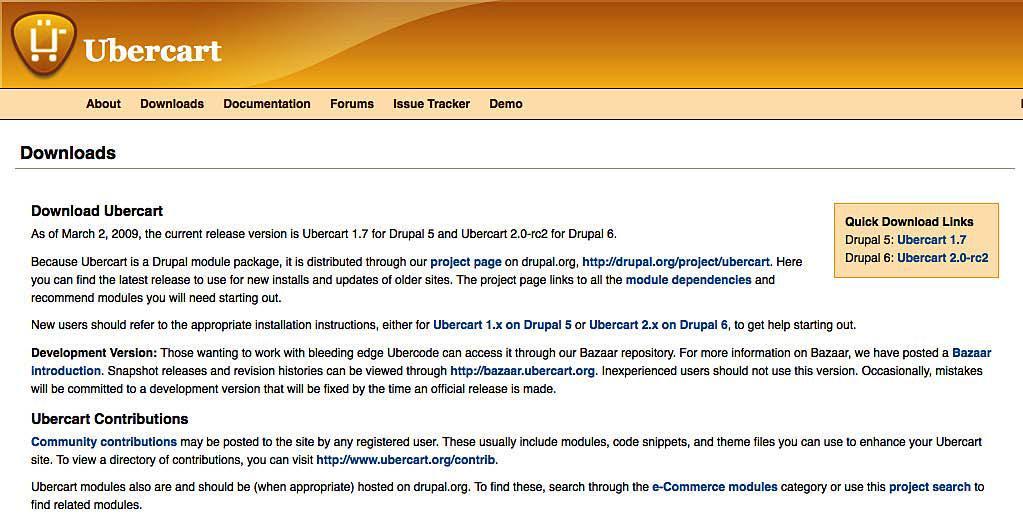The height and width of the screenshot is (525, 1023).
Task: Open the project page link
Action: tap(466, 262)
